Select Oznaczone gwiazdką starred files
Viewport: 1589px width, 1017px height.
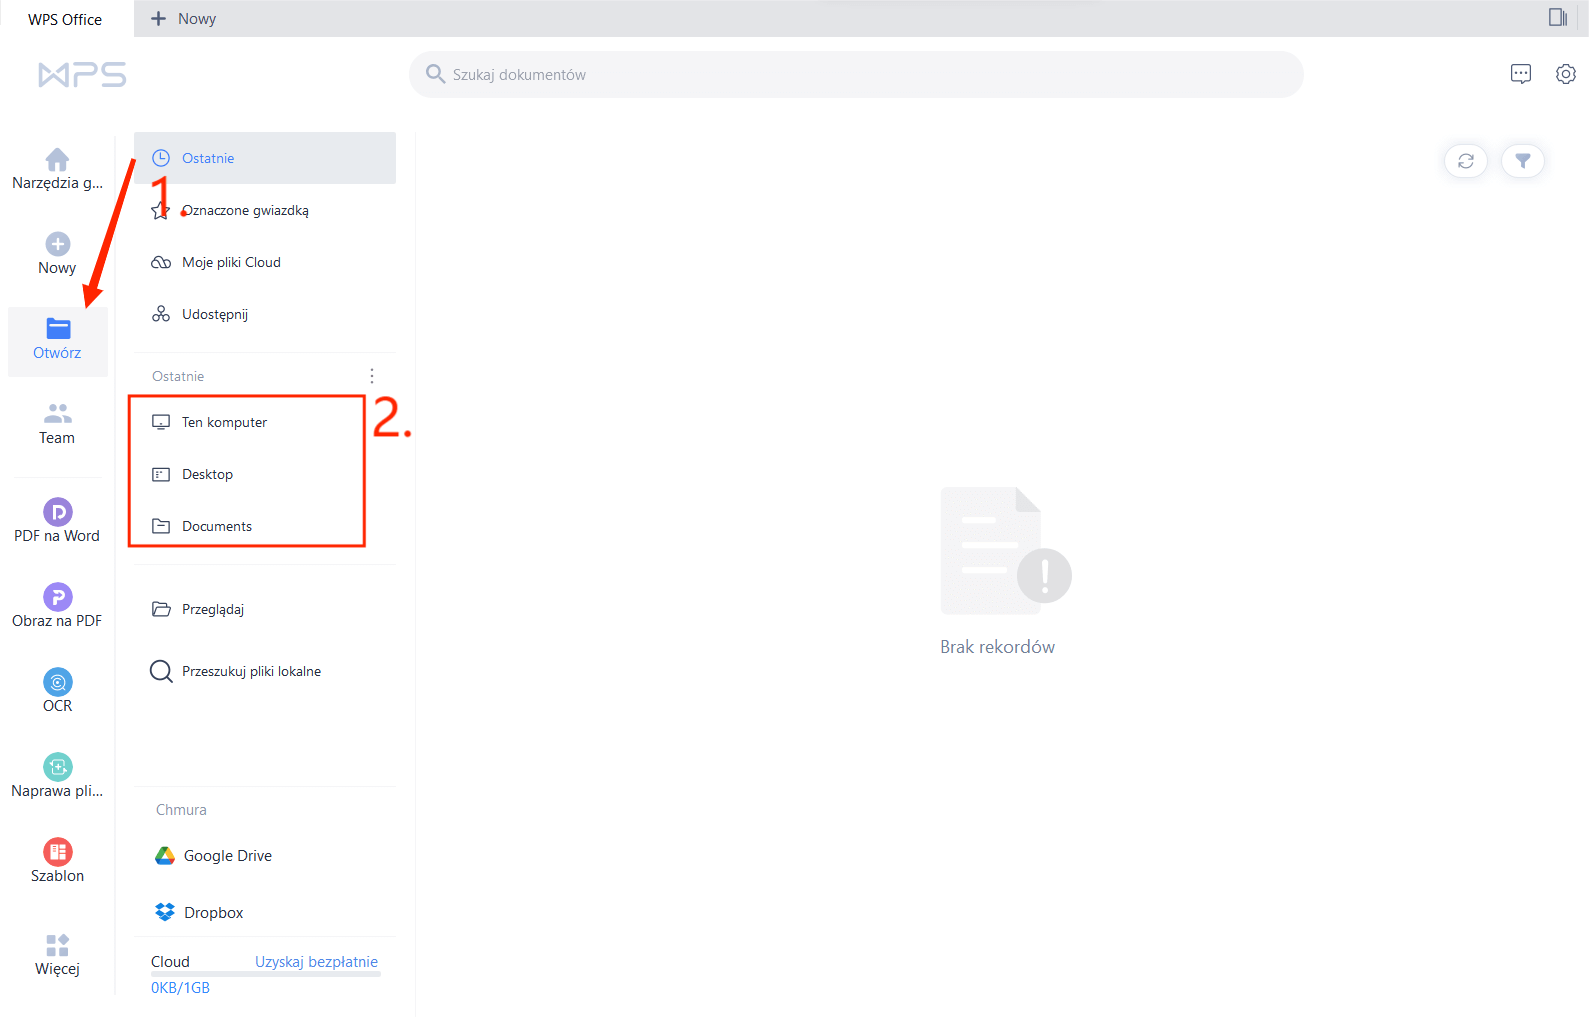pos(265,210)
